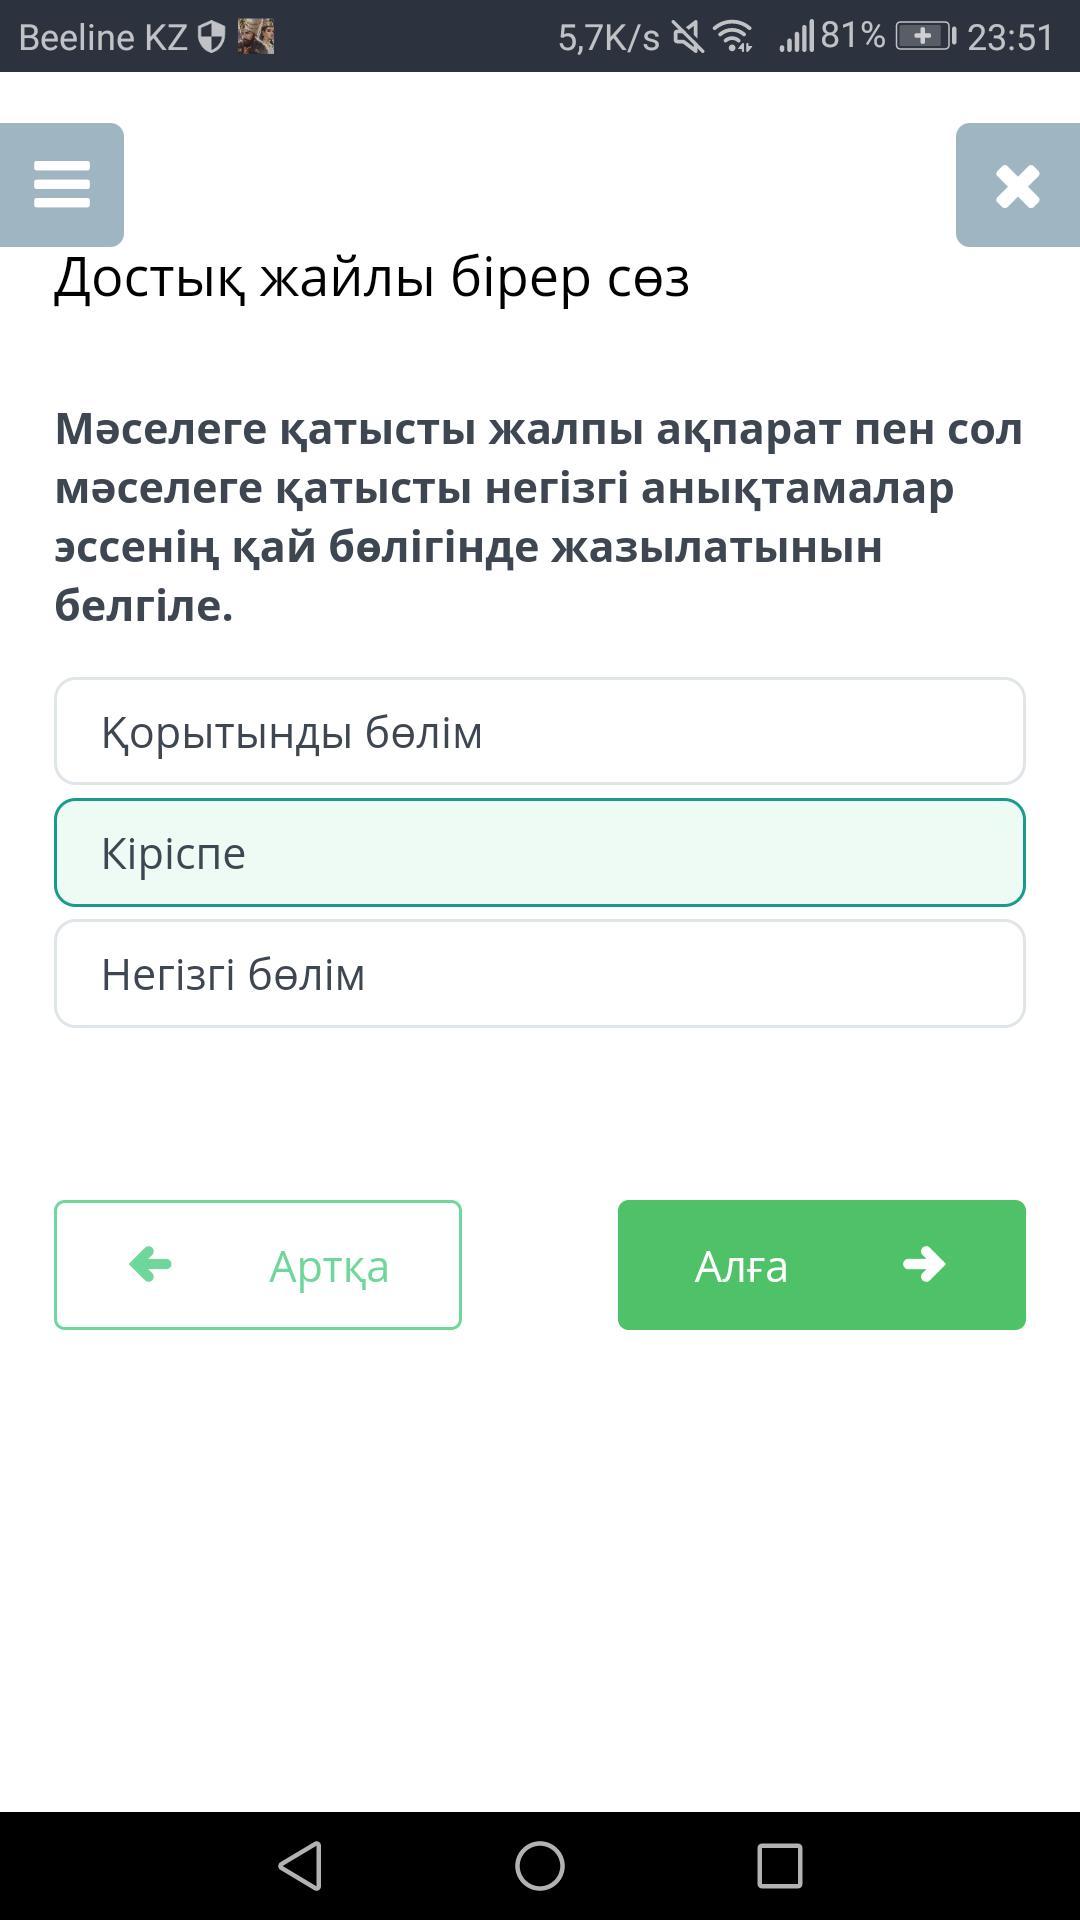1080x1920 pixels.
Task: Tap Android recent apps square
Action: (780, 1866)
